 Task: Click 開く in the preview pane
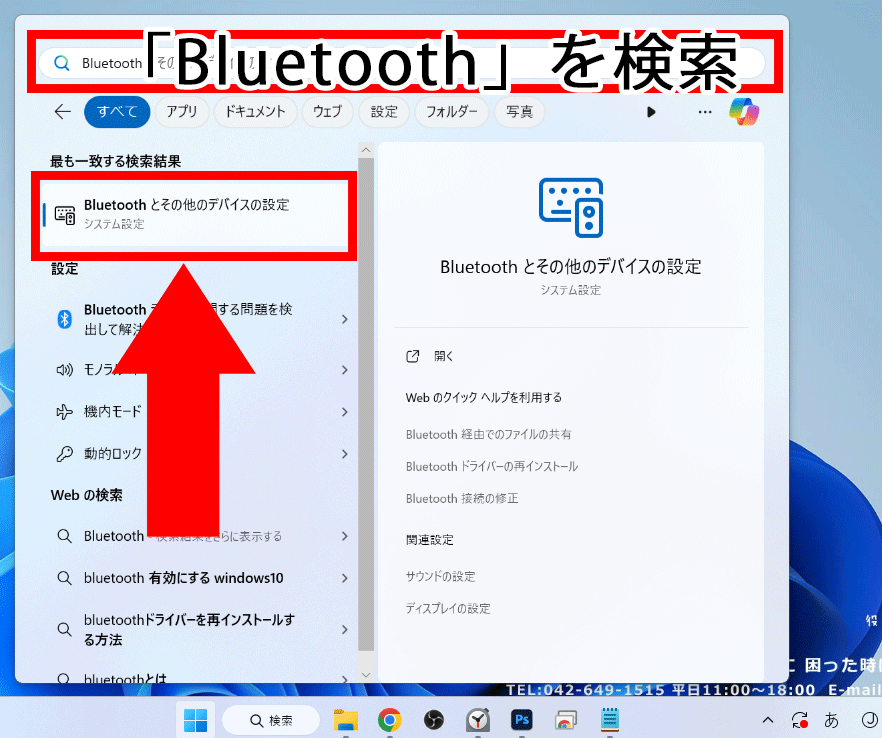443,356
